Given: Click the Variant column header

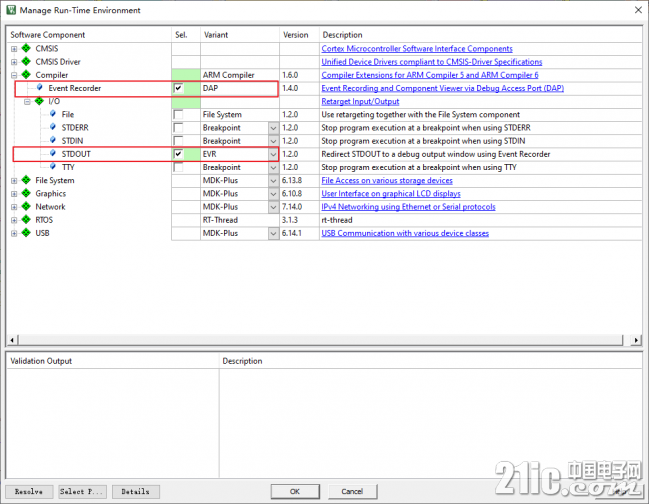Looking at the screenshot, I should [240, 35].
